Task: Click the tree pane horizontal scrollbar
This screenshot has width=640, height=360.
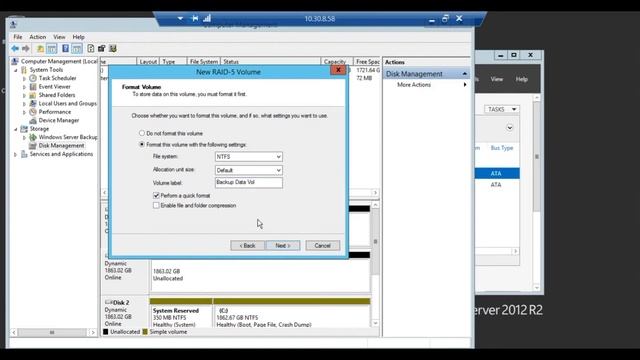Action: point(53,332)
